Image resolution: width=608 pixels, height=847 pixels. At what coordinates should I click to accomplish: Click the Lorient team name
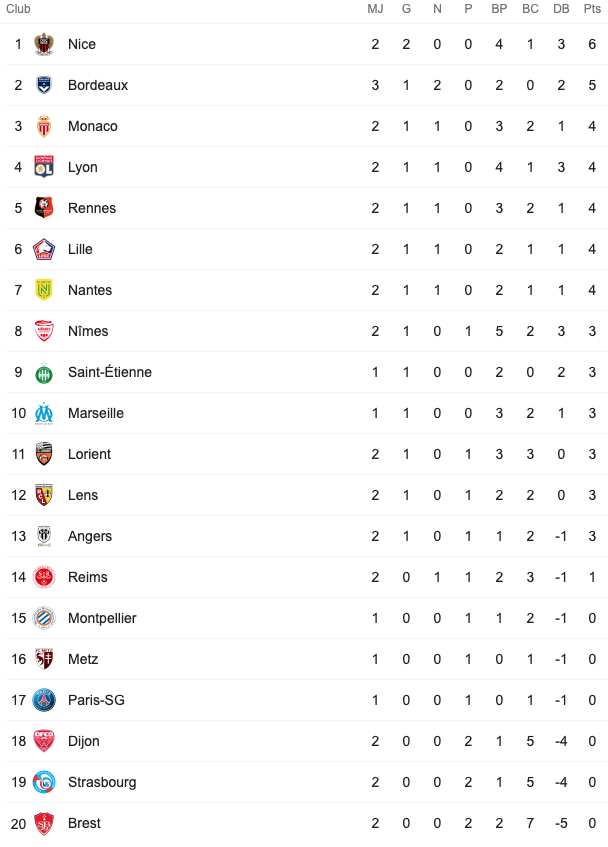(x=89, y=454)
